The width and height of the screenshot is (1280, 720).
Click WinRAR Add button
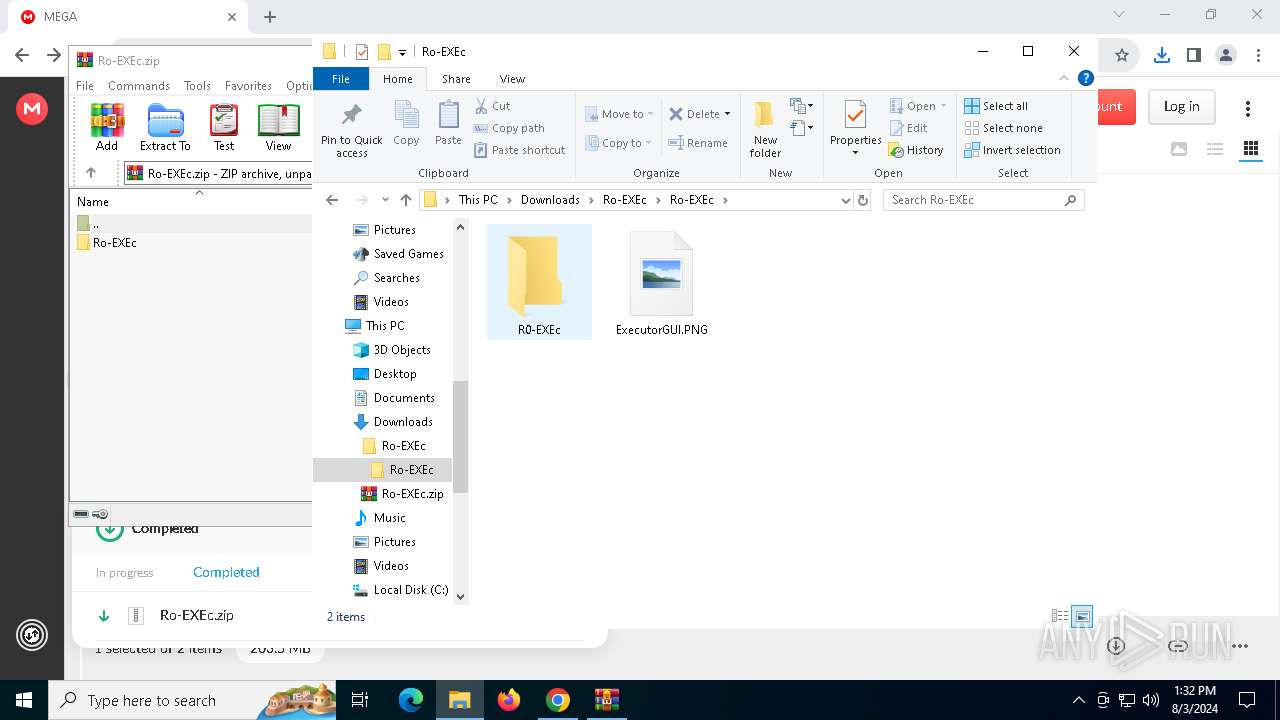point(107,127)
